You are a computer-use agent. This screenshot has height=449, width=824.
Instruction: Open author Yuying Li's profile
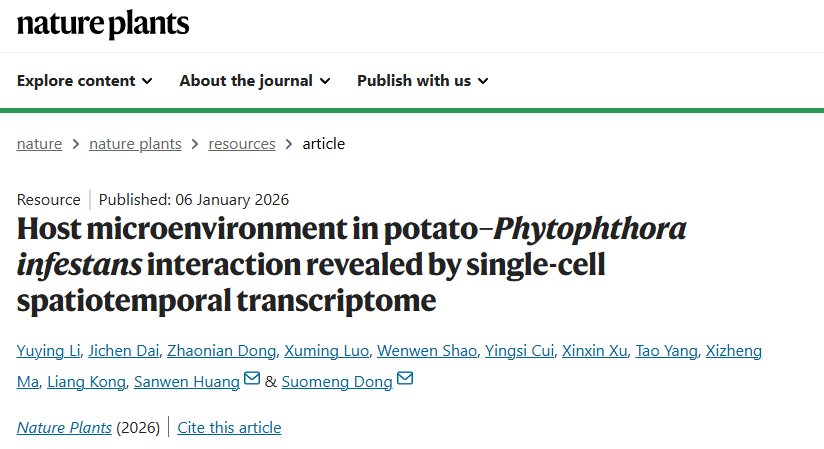tap(46, 350)
